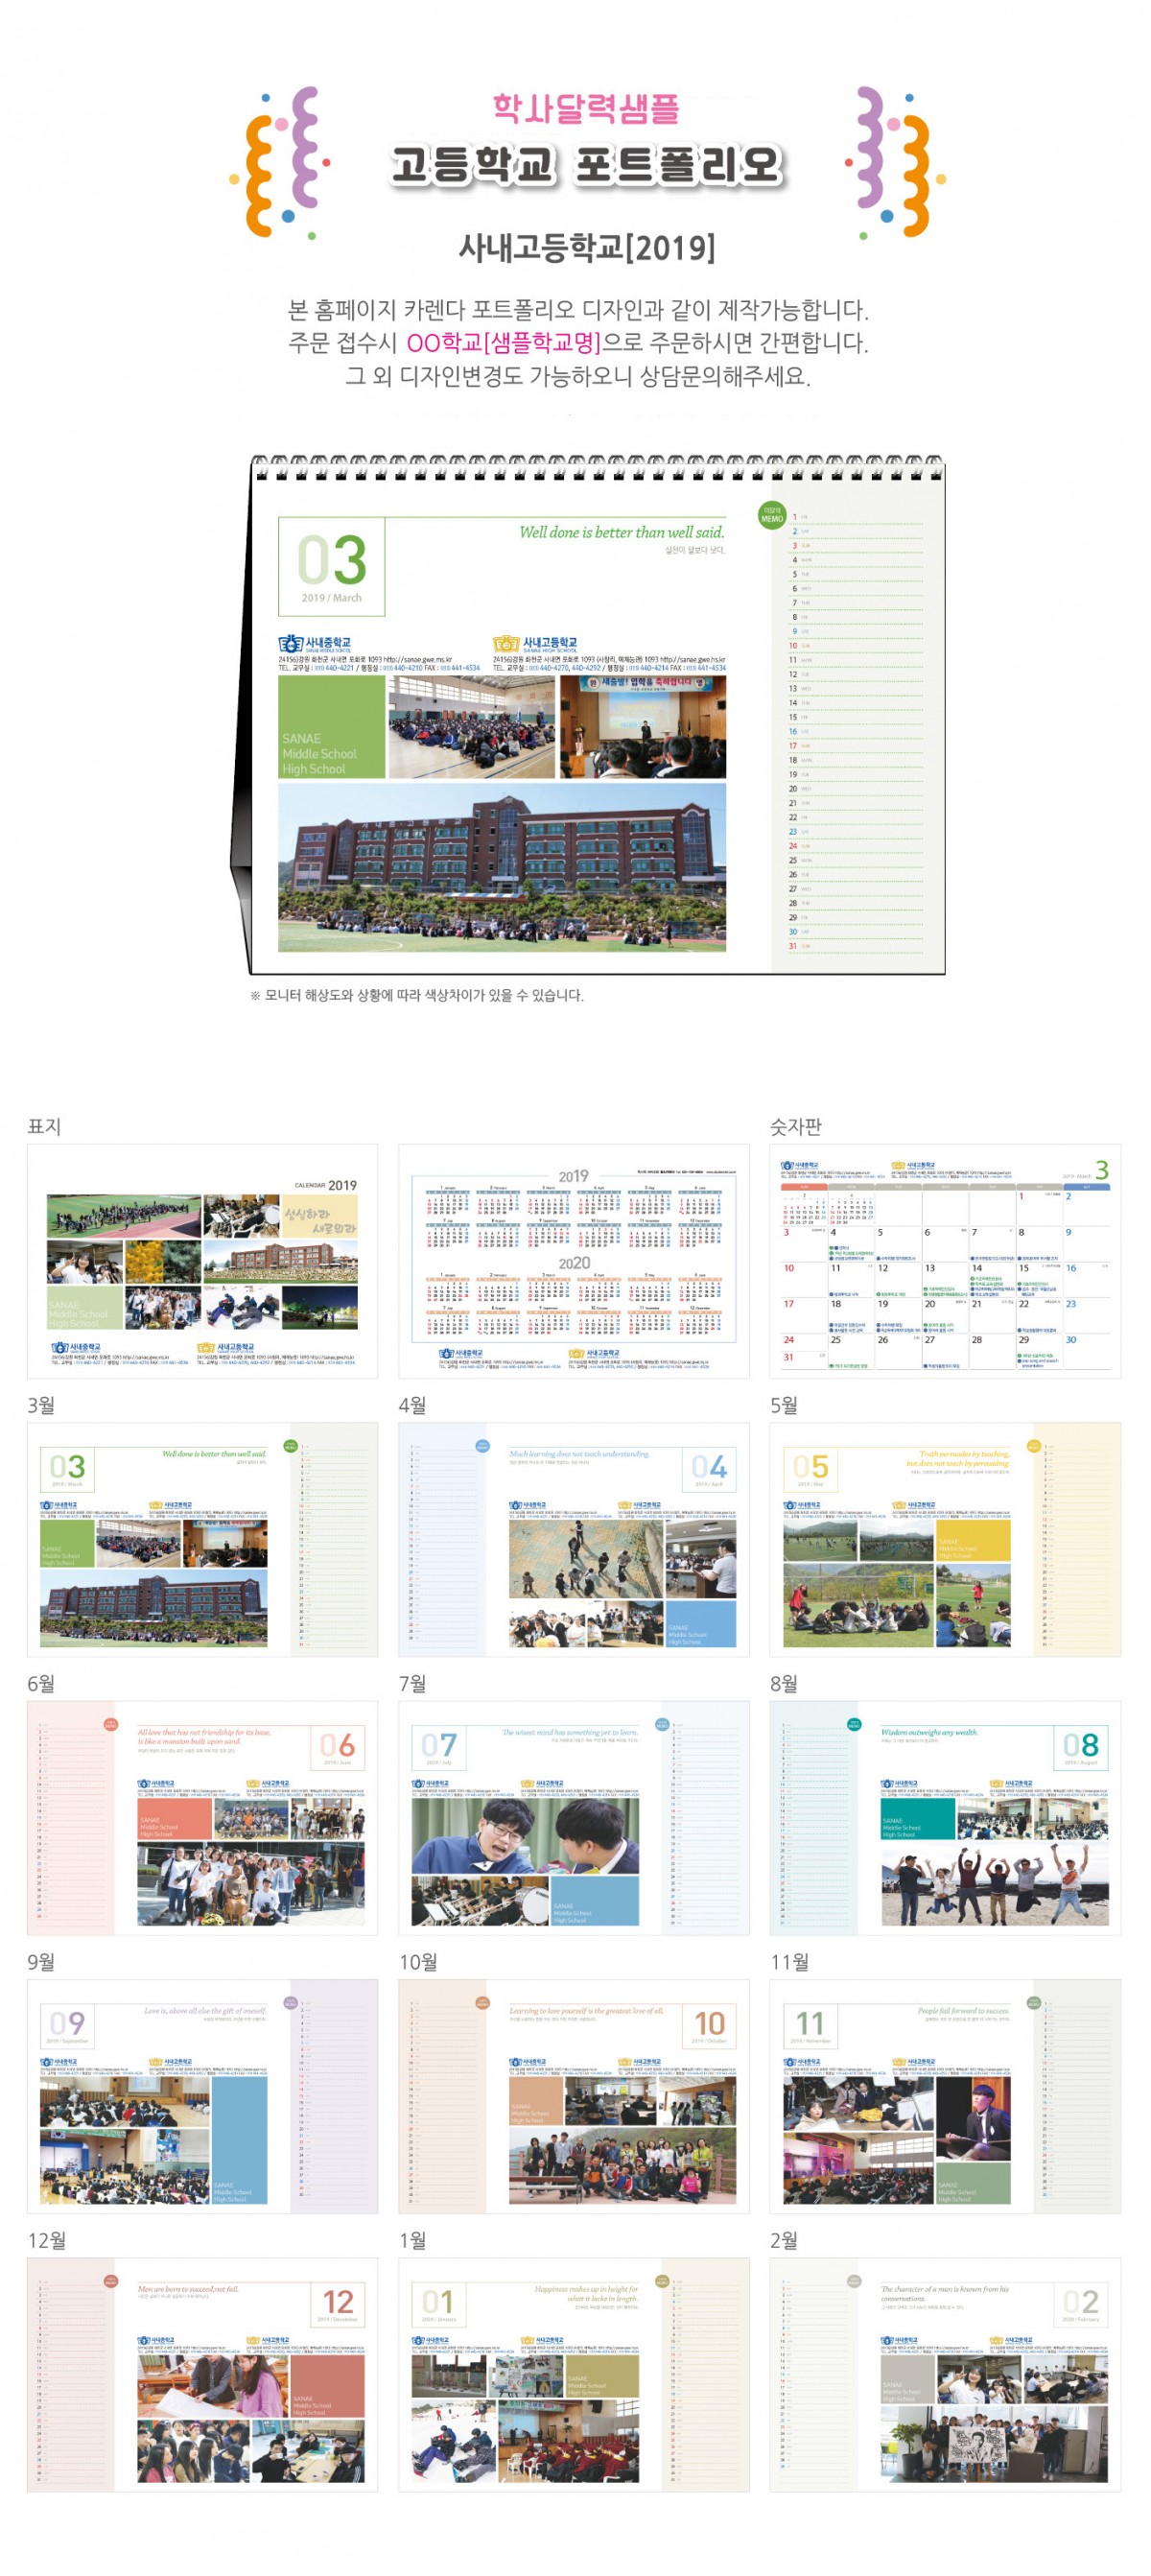Select the 12월 calendar page thumbnail
The height and width of the screenshot is (2576, 1151).
[x=202, y=2374]
